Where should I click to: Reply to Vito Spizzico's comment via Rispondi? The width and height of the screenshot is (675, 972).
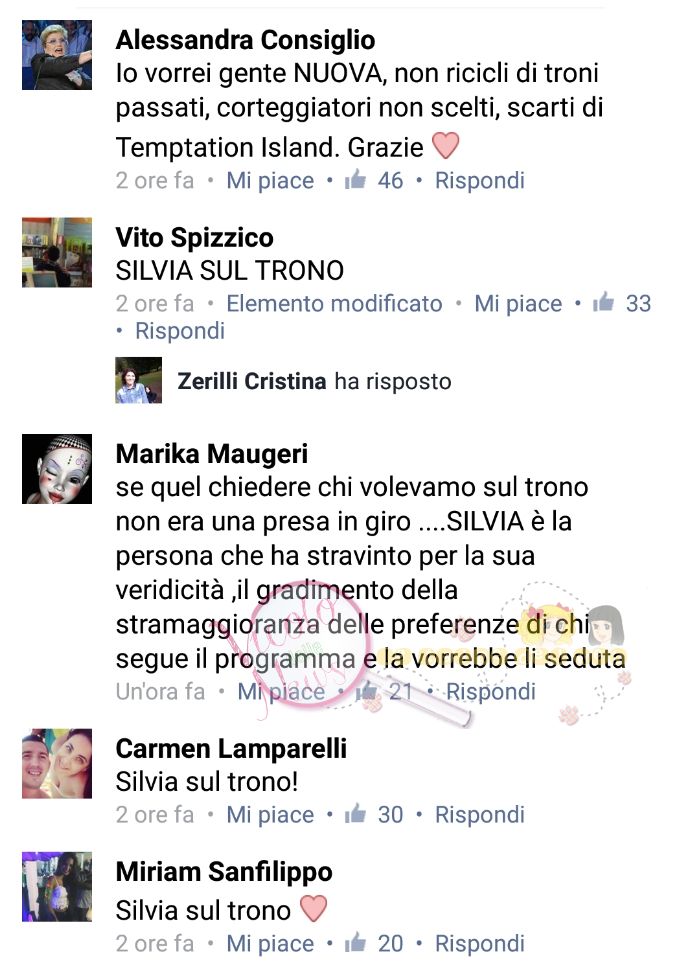[180, 330]
